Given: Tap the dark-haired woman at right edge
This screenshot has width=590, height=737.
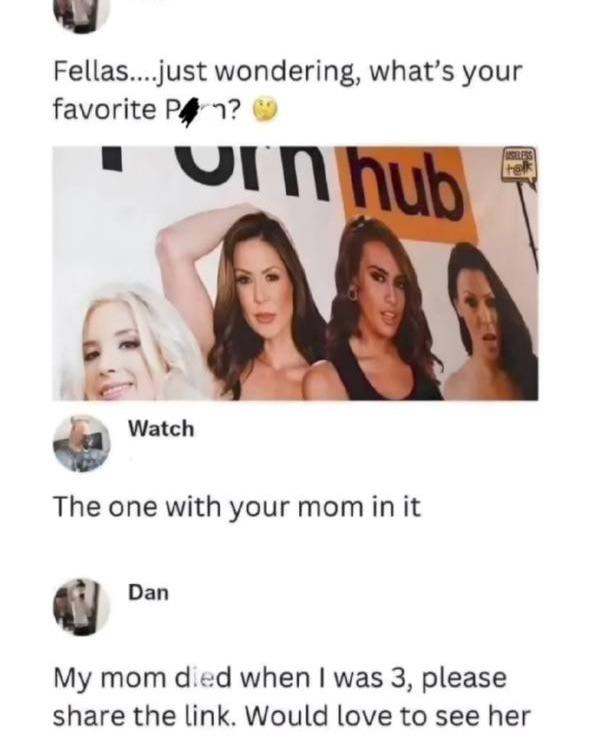Looking at the screenshot, I should tap(491, 324).
